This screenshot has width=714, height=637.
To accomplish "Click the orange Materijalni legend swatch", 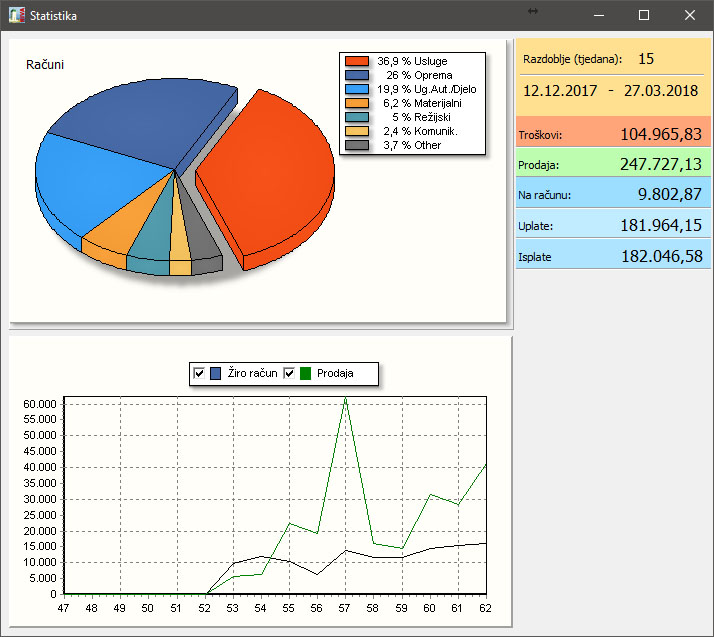I will 356,103.
